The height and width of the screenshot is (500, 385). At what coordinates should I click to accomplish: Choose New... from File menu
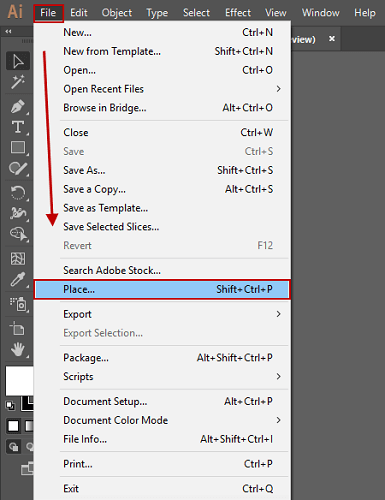[x=162, y=32]
